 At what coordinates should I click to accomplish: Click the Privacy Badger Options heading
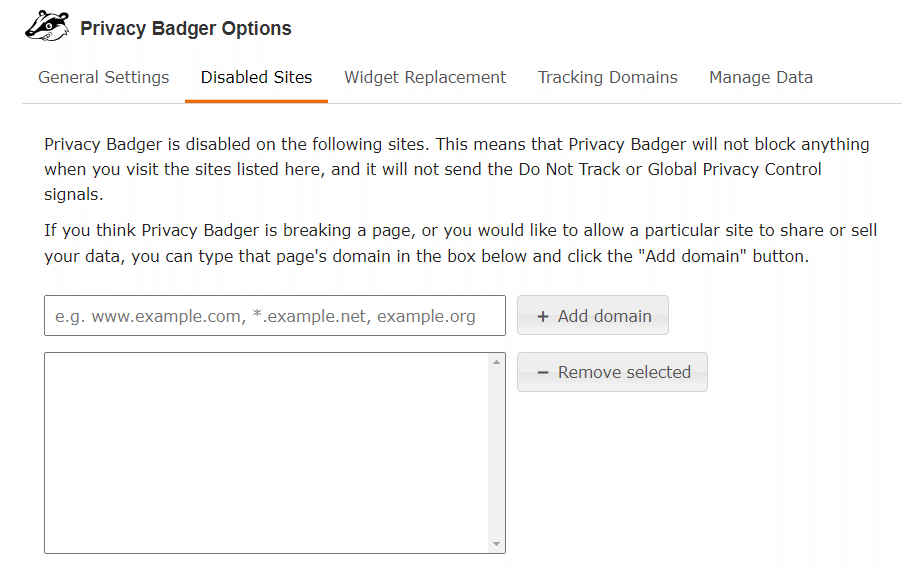coord(186,28)
